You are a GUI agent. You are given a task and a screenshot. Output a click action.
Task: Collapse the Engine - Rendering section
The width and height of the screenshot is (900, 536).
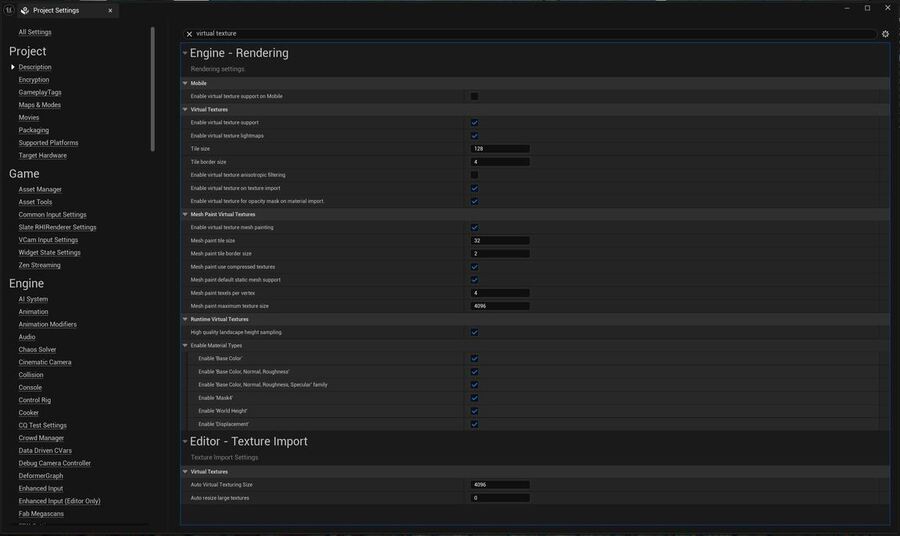point(185,53)
